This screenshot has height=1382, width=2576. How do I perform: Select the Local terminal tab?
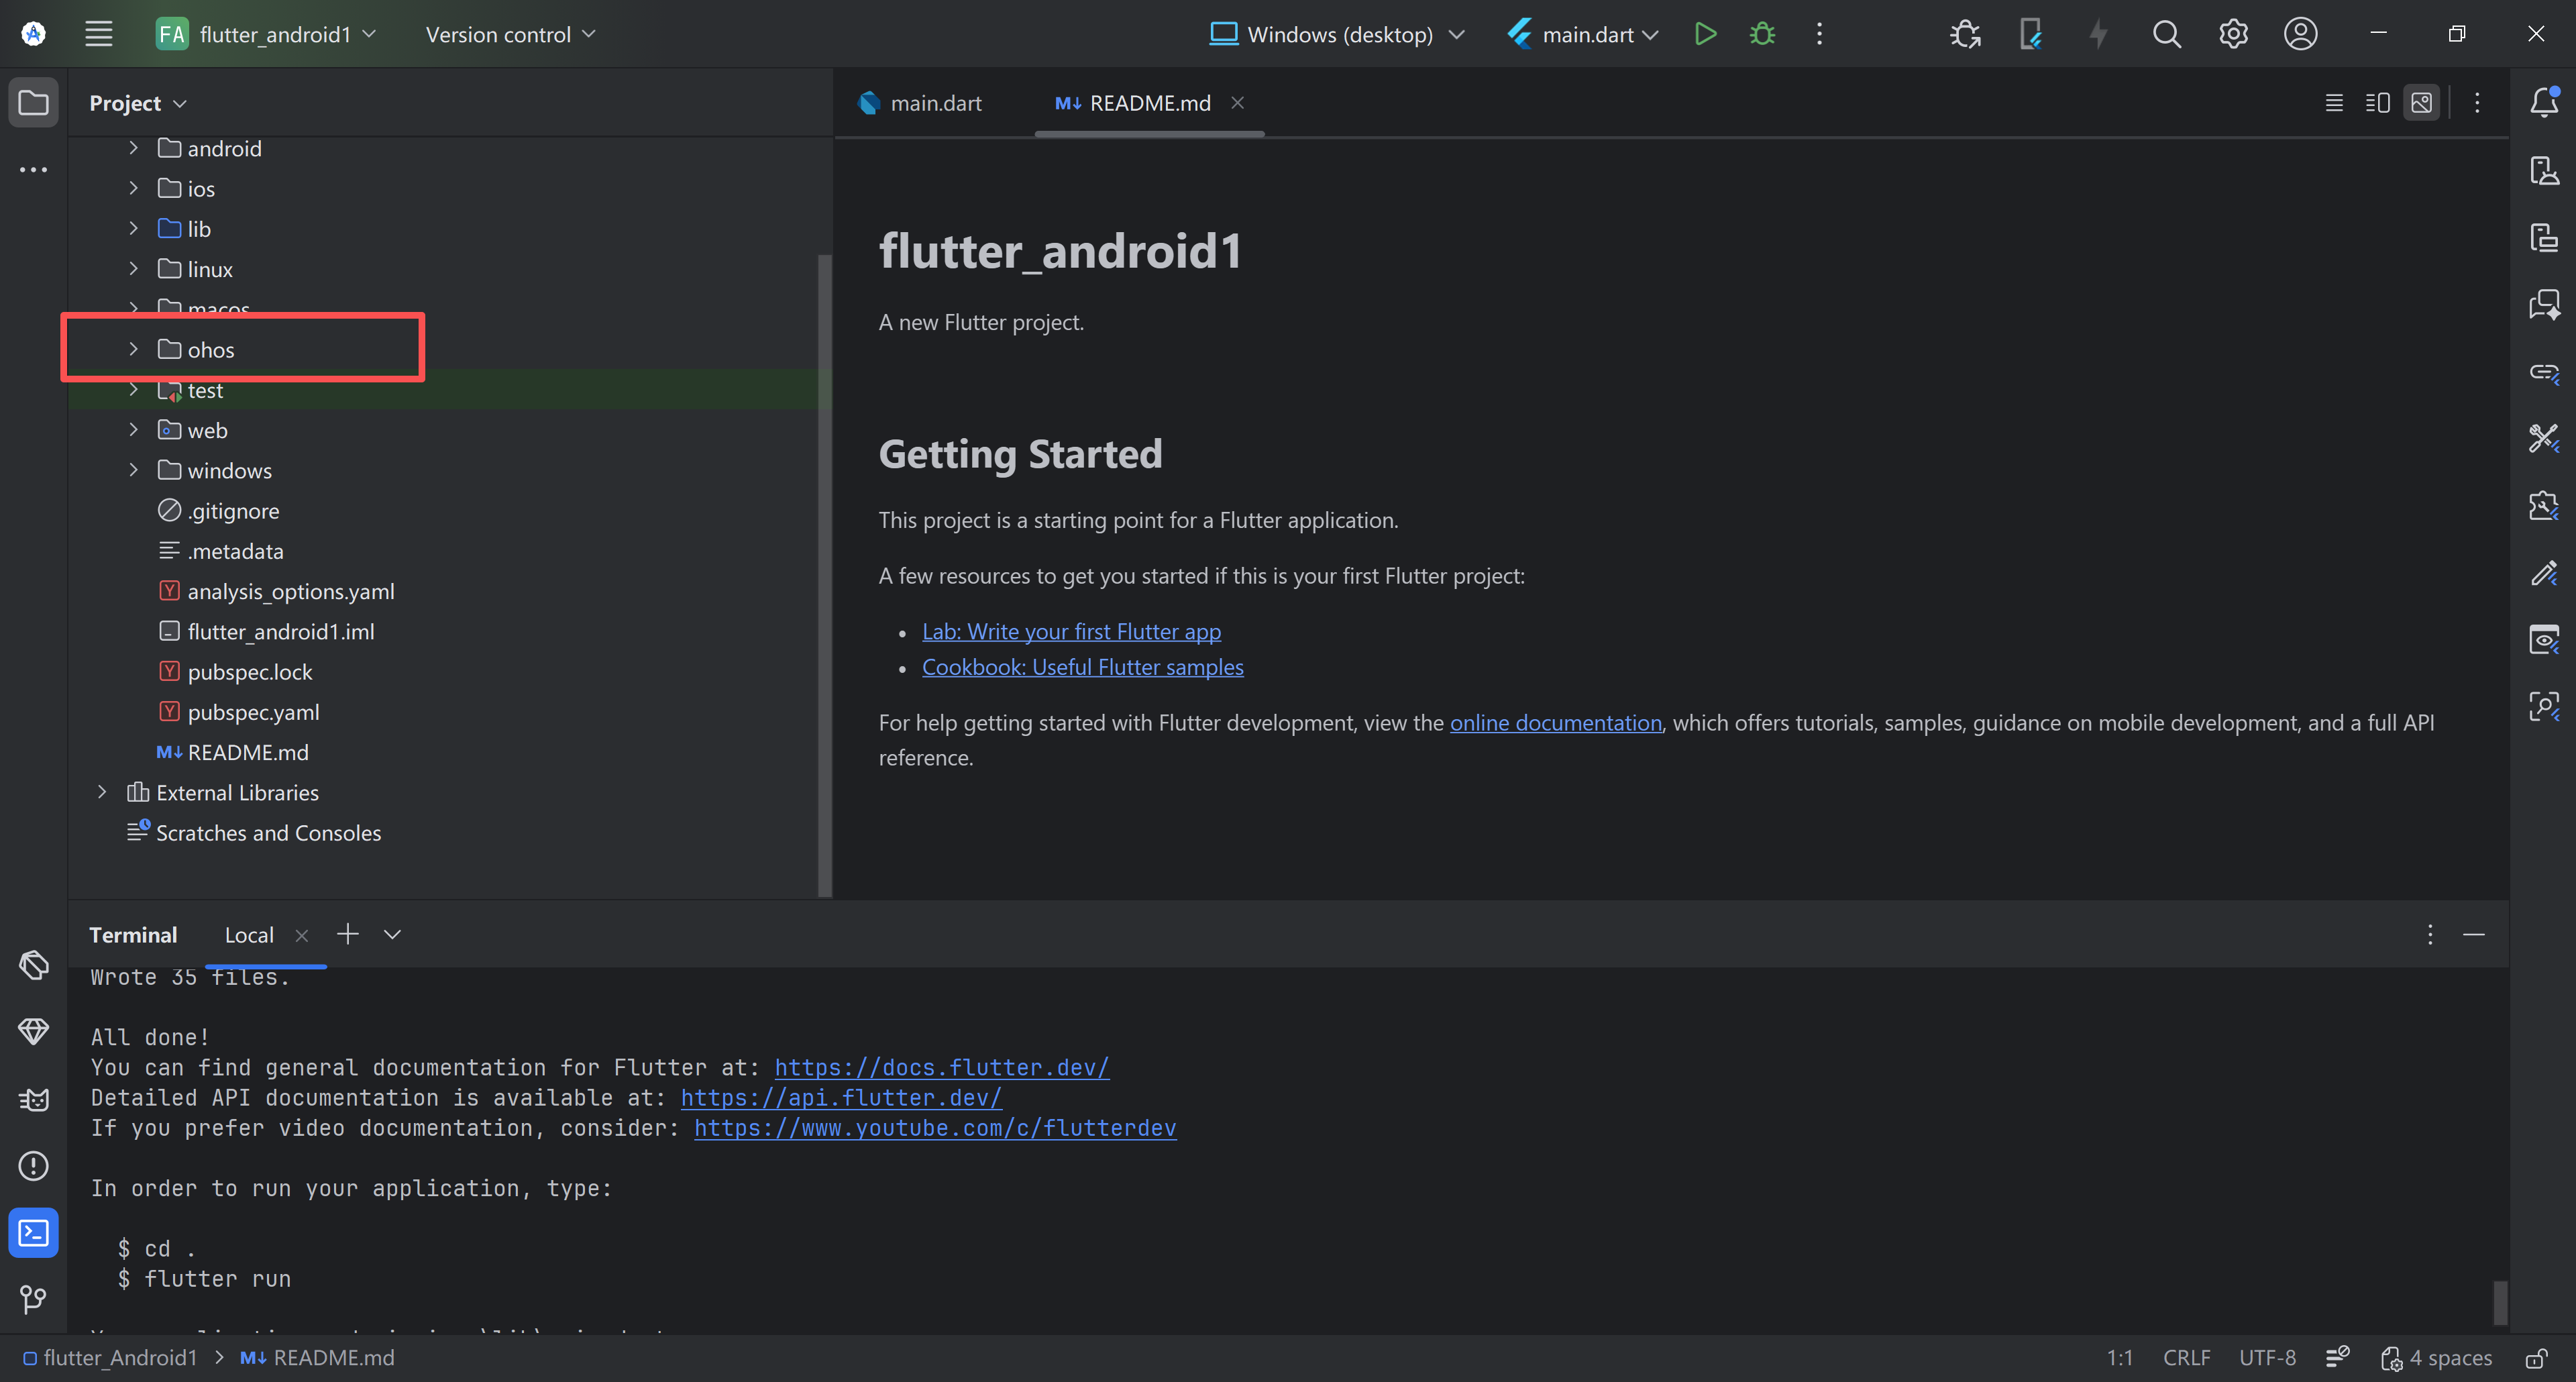pos(249,935)
